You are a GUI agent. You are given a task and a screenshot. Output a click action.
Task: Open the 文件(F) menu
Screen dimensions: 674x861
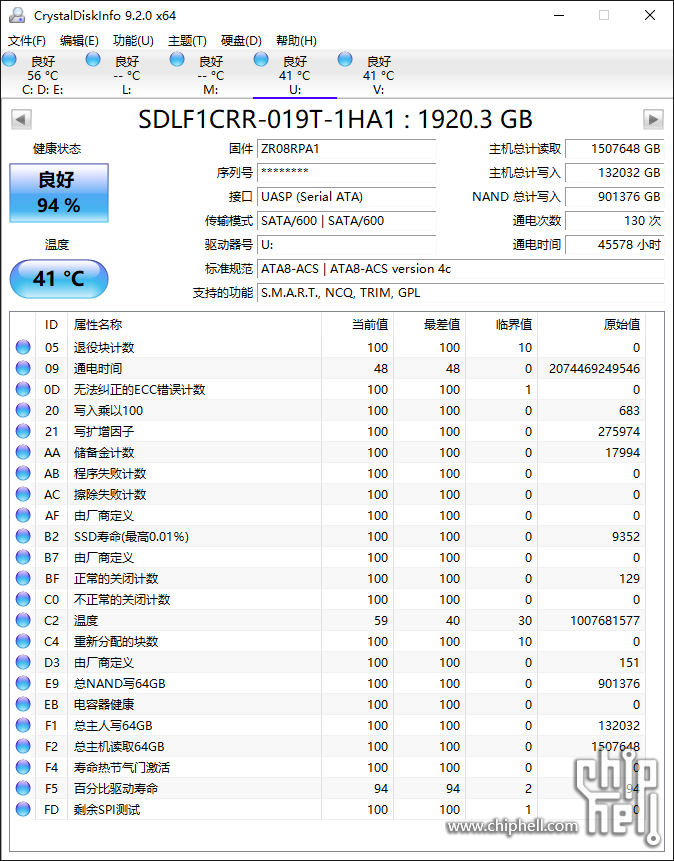(x=27, y=41)
